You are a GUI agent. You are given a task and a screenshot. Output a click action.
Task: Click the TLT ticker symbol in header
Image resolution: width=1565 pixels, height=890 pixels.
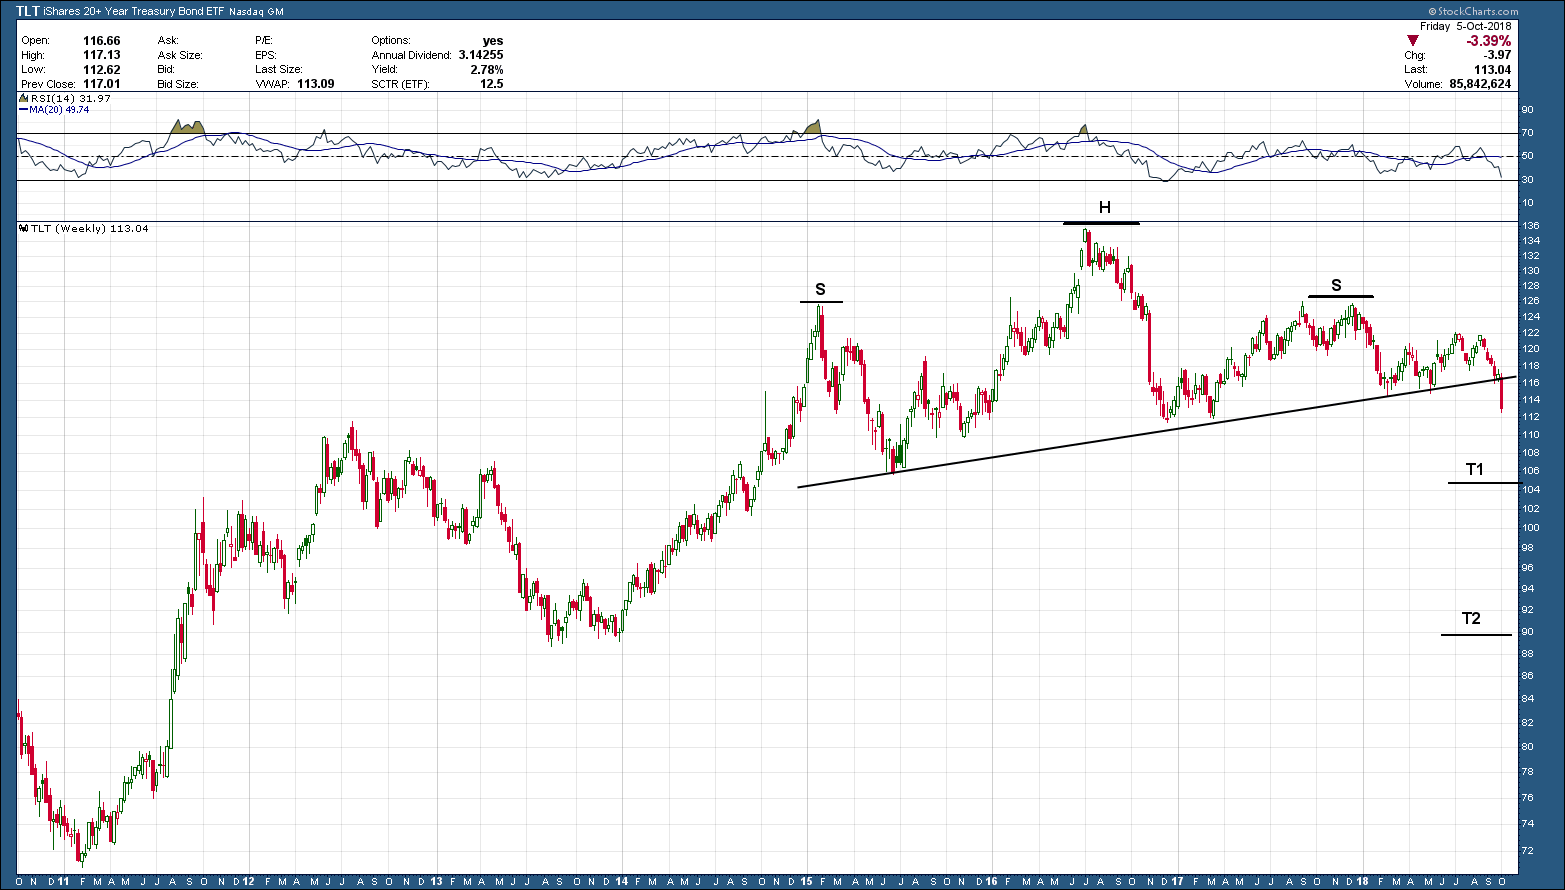coord(27,11)
